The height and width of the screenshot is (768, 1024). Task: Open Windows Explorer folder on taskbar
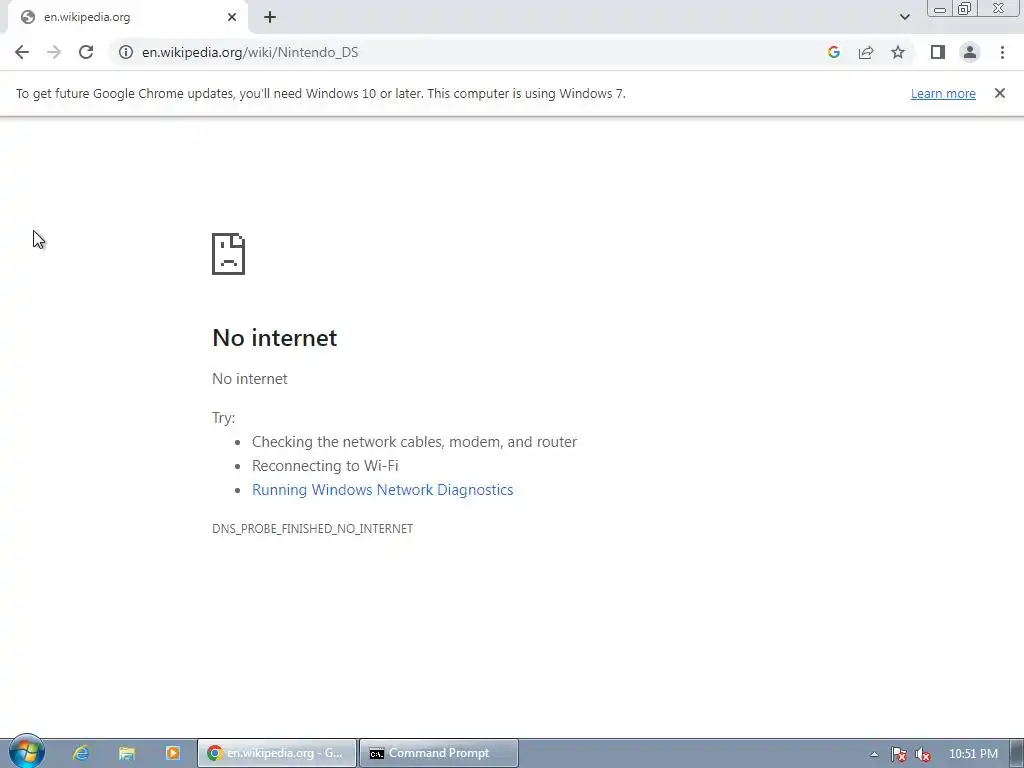tap(127, 753)
